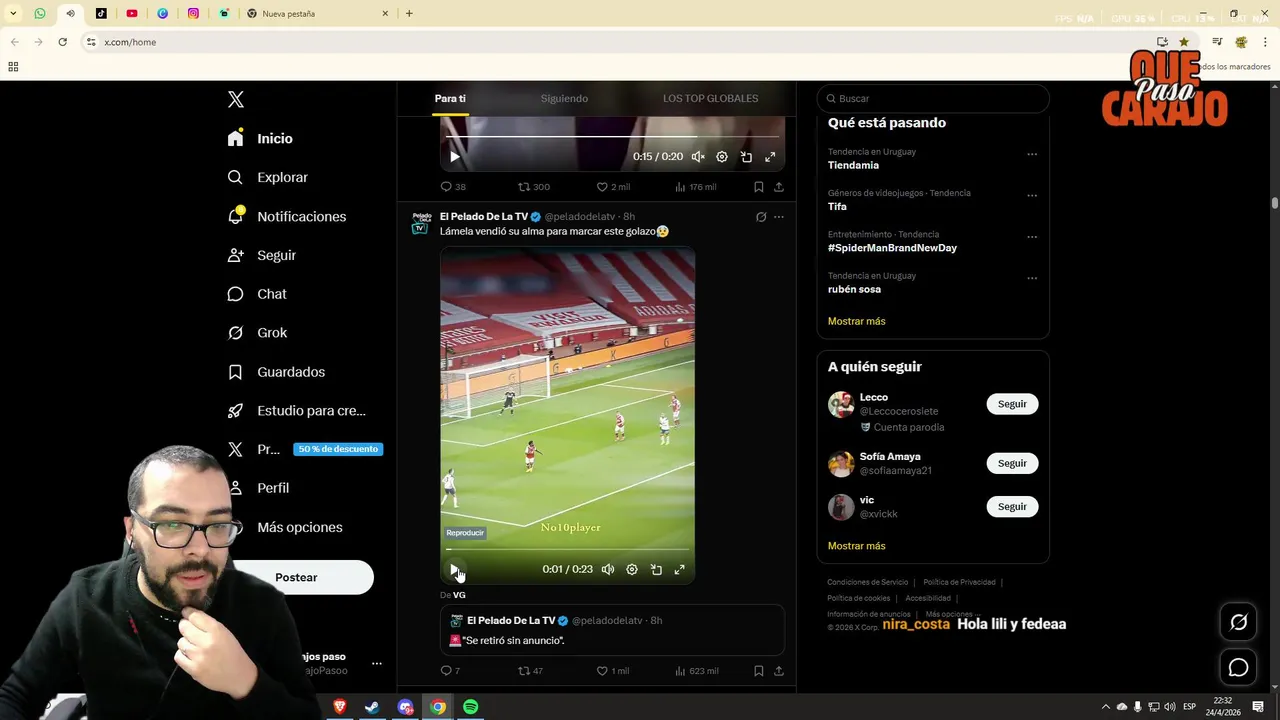Open Condiciones de Servicio link
1280x720 pixels.
point(867,582)
